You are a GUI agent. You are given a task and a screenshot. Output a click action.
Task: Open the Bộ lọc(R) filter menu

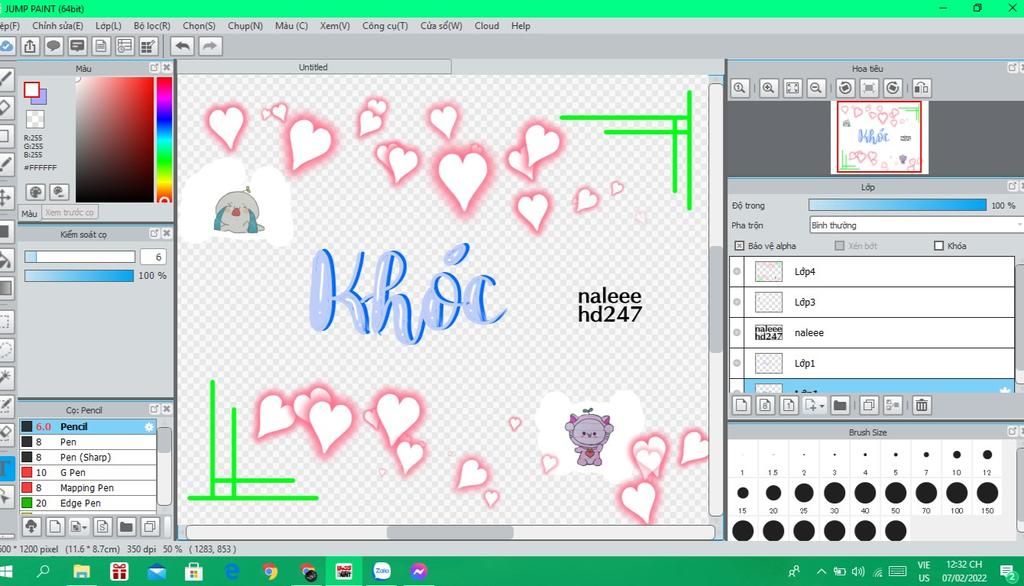[x=152, y=25]
